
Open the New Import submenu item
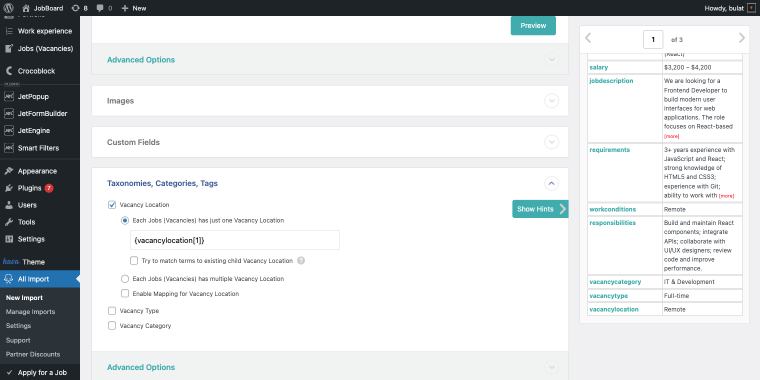(24, 298)
